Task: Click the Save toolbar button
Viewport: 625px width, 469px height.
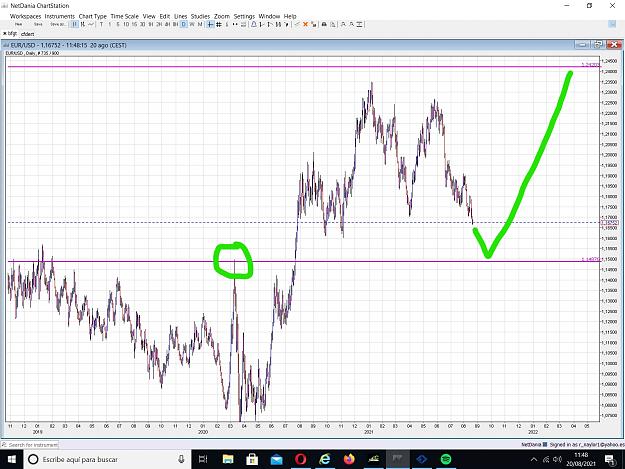Action: pyautogui.click(x=38, y=24)
